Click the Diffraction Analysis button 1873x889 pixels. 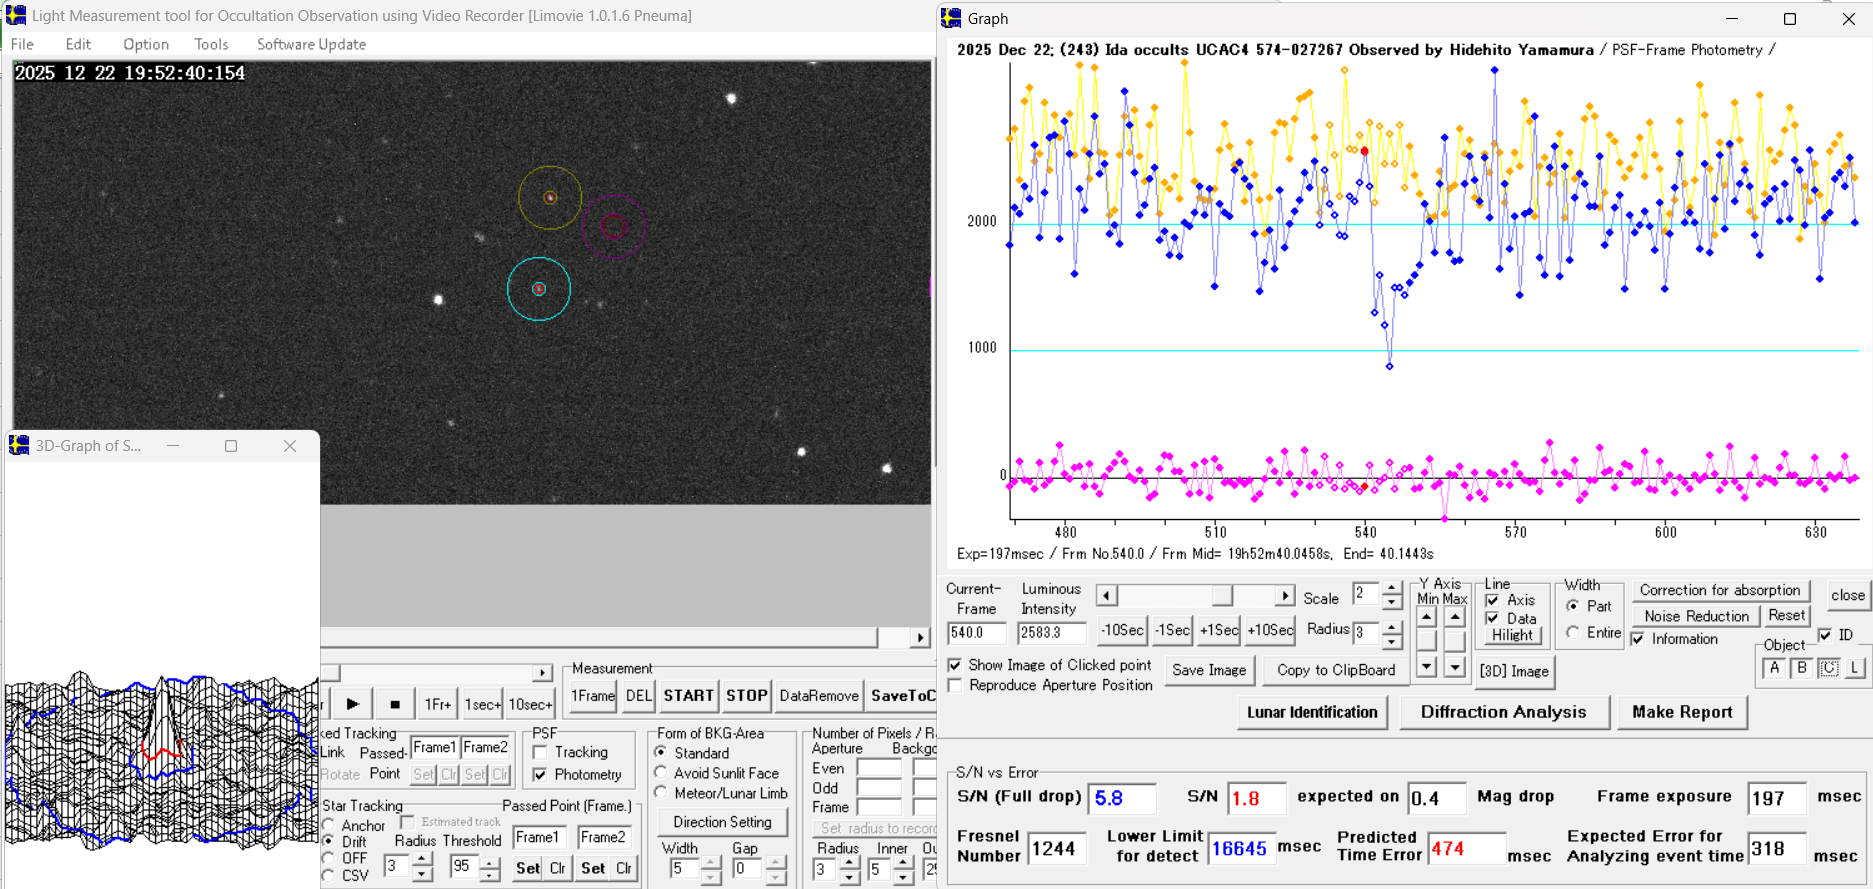1502,712
